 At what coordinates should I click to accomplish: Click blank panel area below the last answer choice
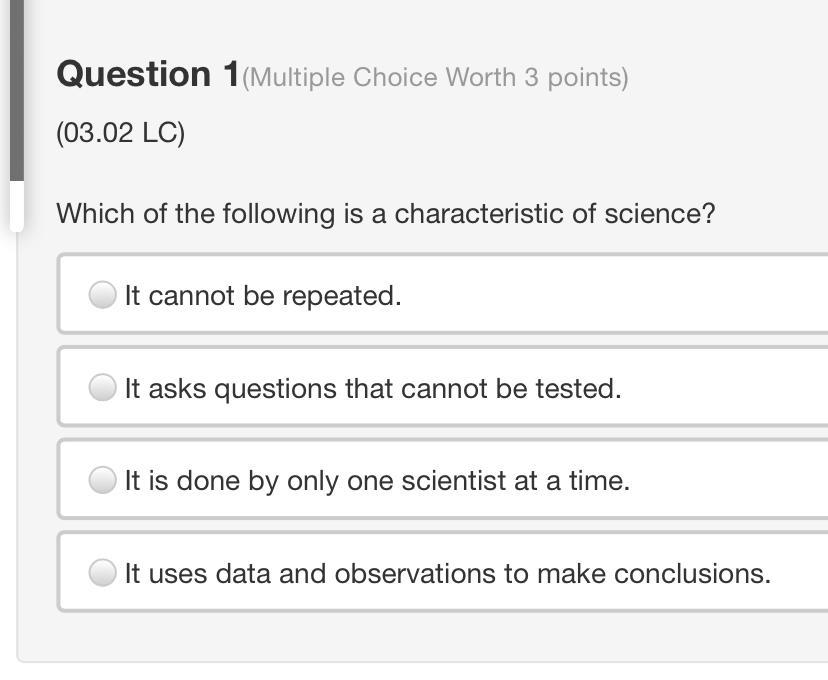420,636
